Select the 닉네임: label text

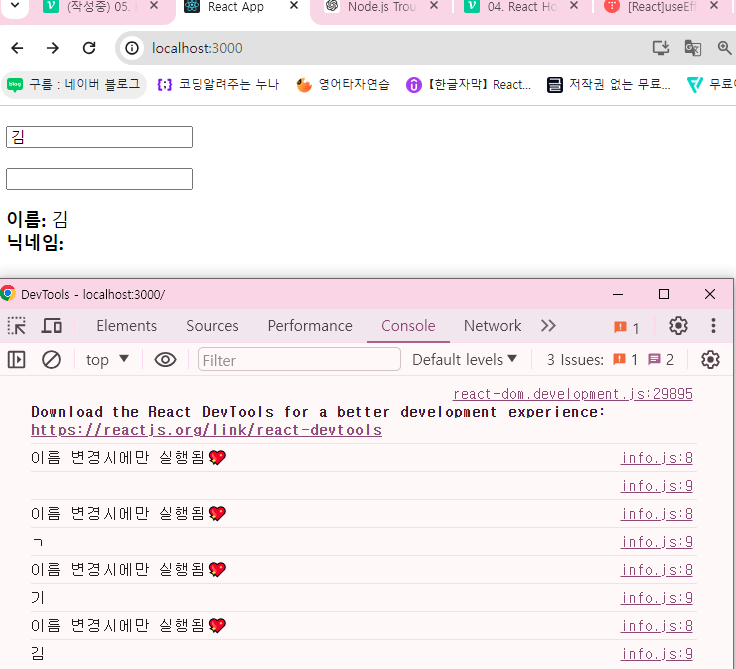tap(35, 242)
